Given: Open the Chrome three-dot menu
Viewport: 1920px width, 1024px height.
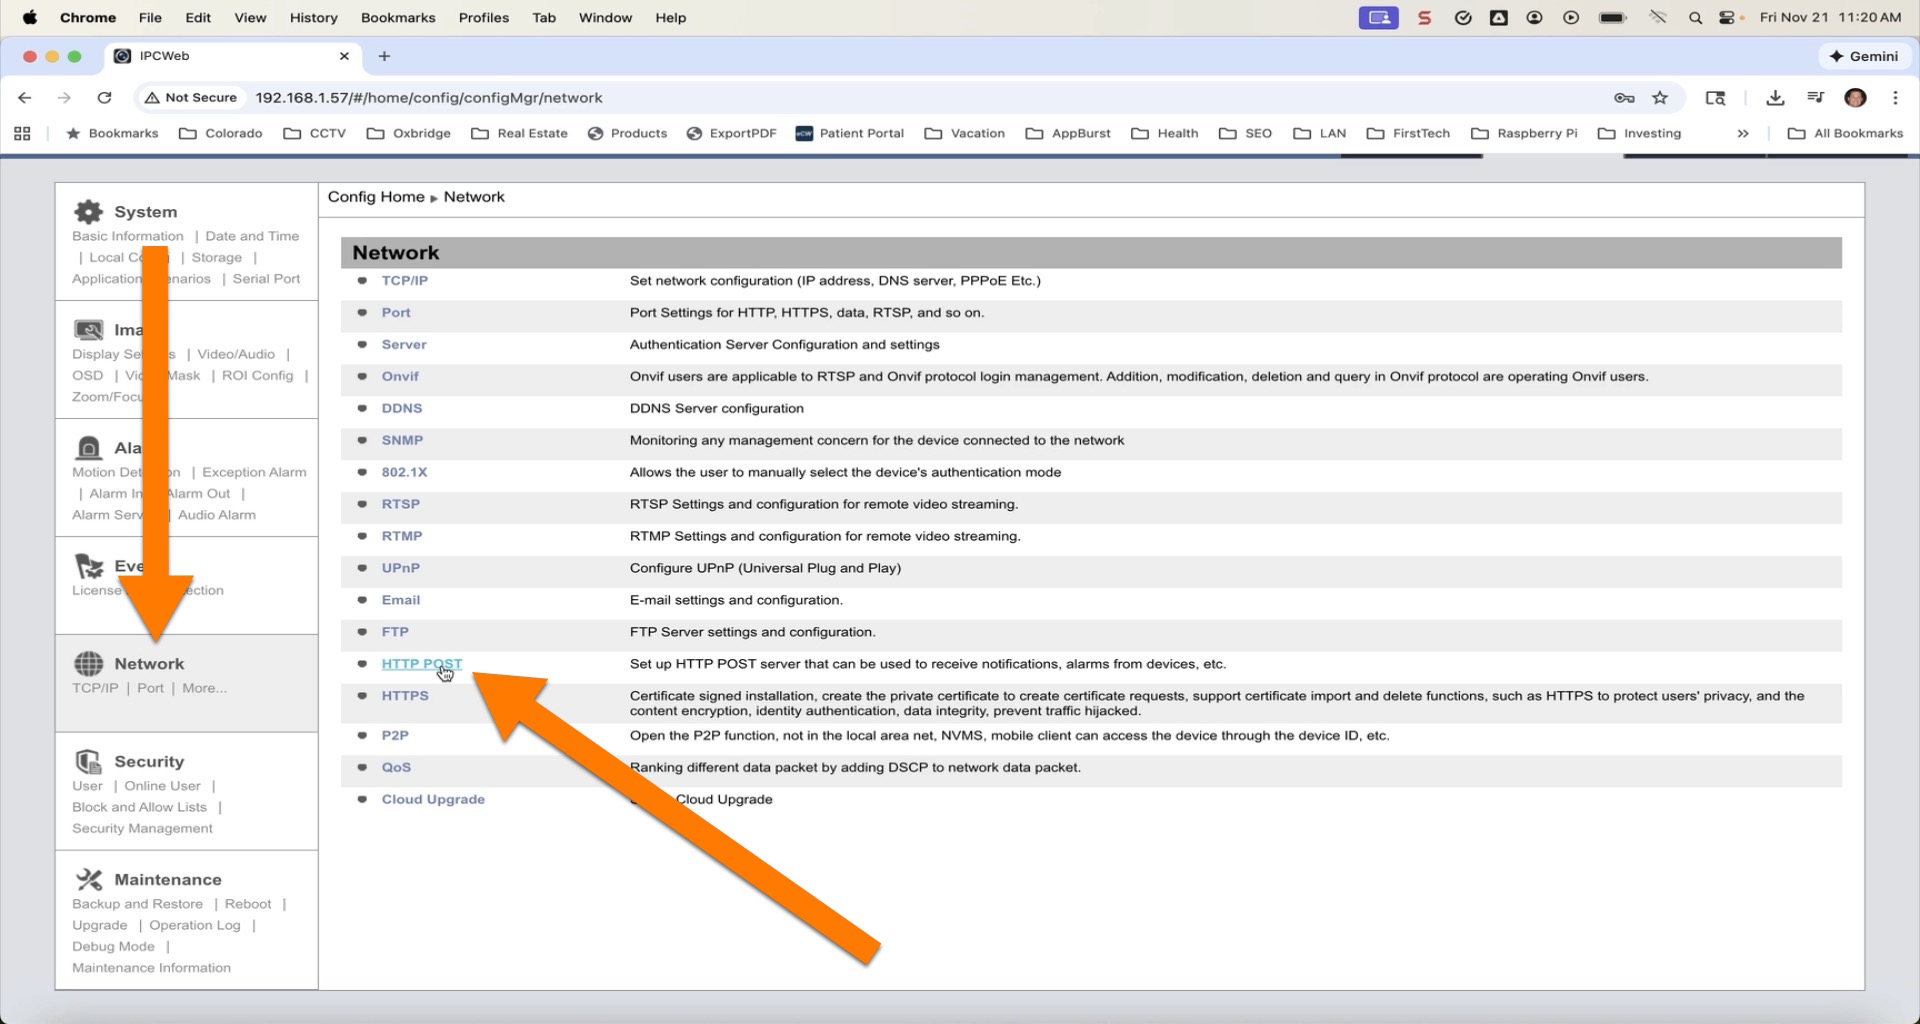Looking at the screenshot, I should coord(1895,97).
